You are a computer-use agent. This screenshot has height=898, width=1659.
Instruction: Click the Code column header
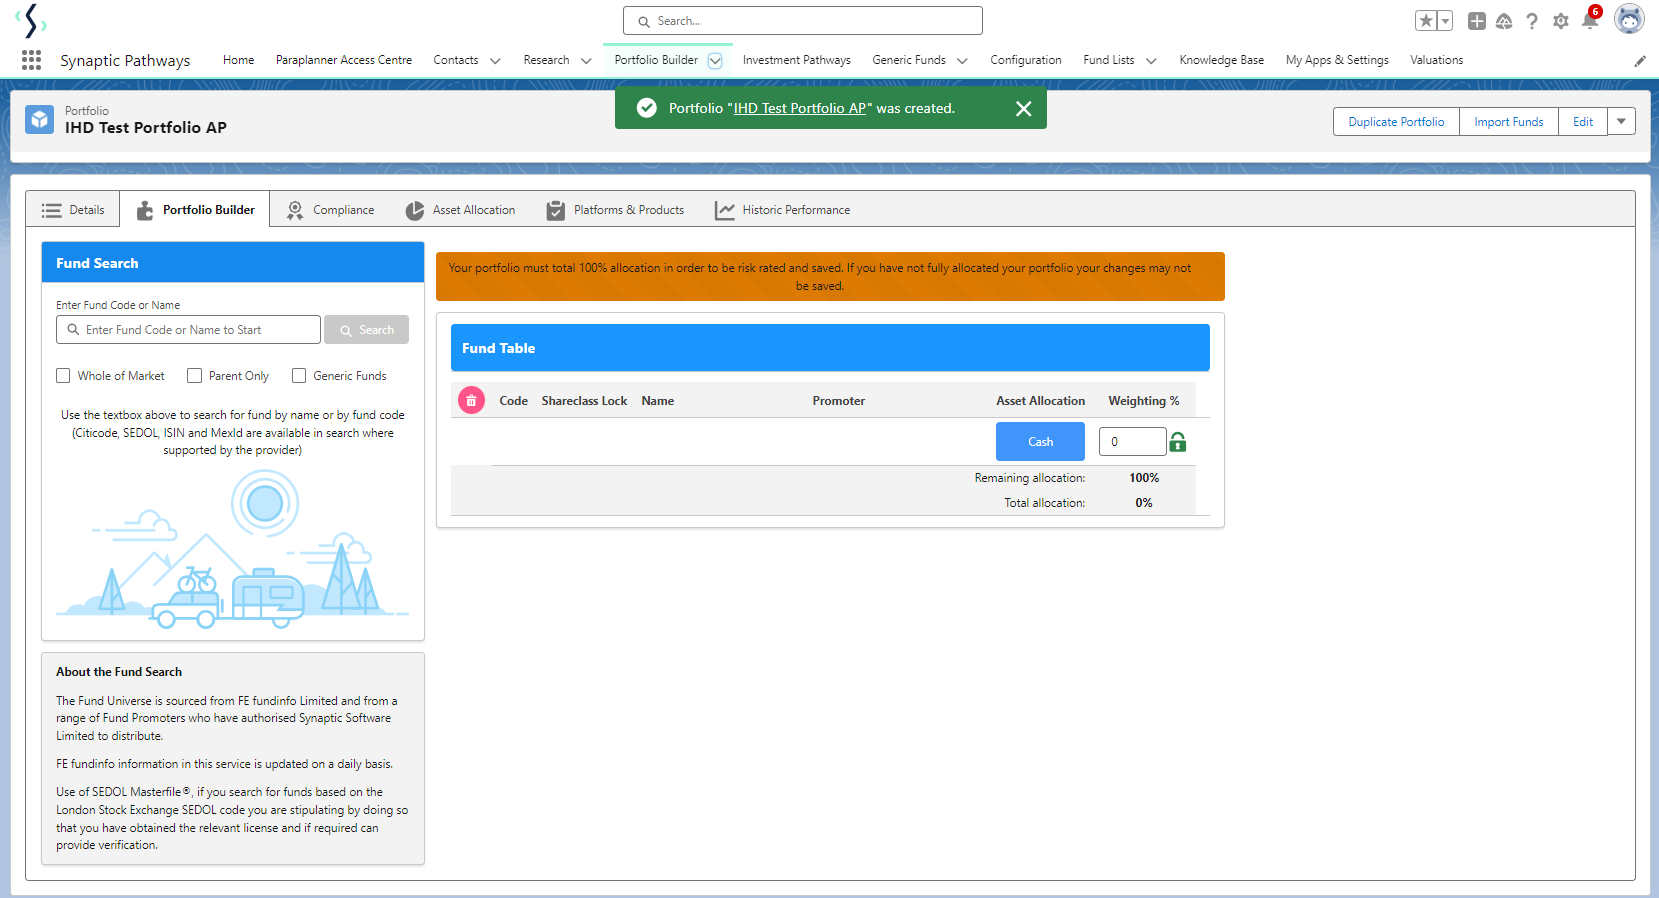tap(514, 401)
